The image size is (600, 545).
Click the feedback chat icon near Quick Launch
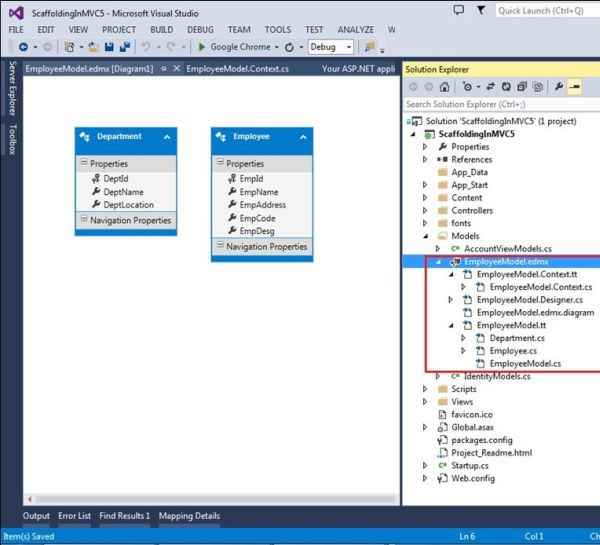458,10
